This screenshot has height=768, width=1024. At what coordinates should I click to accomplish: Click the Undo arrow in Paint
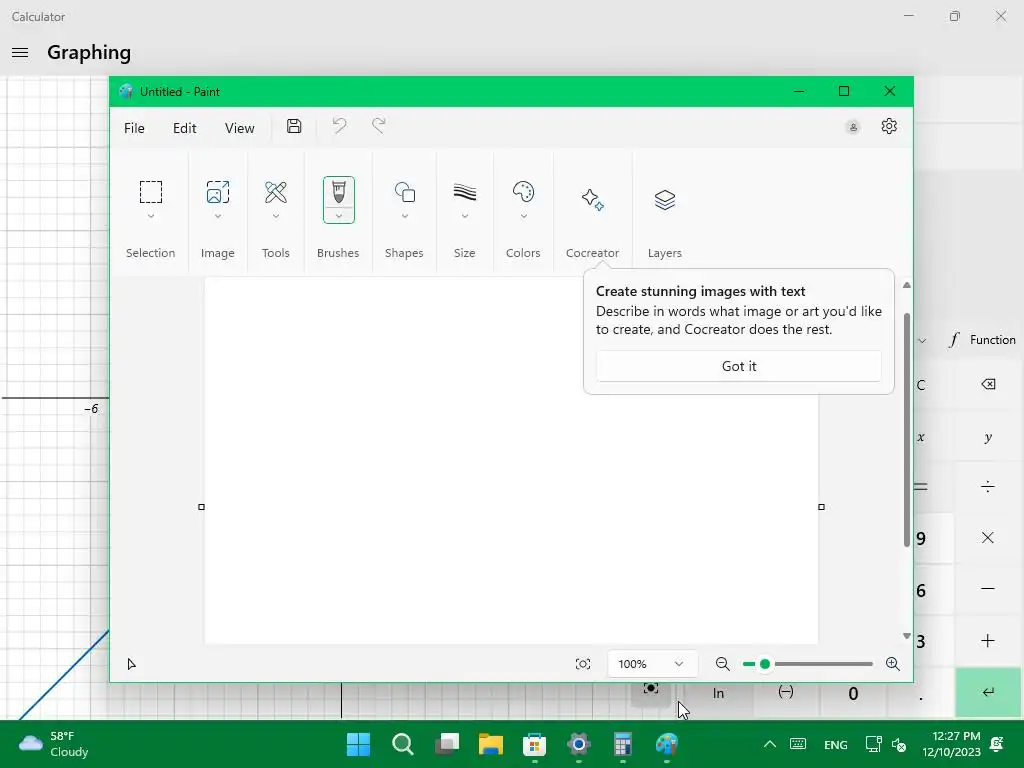click(x=339, y=126)
